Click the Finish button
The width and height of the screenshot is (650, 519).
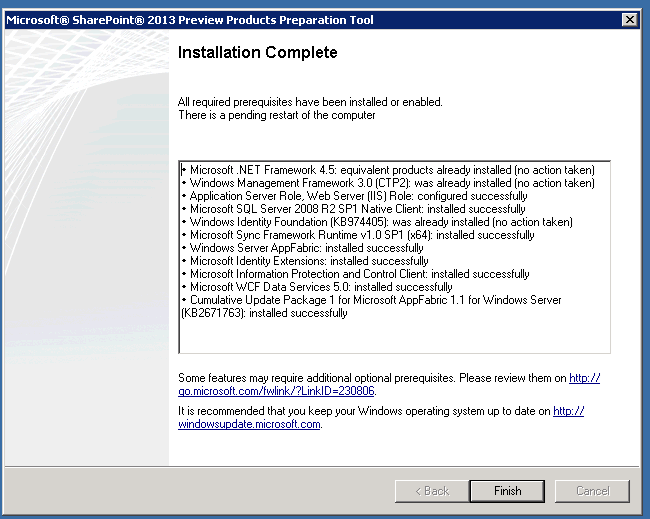point(507,491)
